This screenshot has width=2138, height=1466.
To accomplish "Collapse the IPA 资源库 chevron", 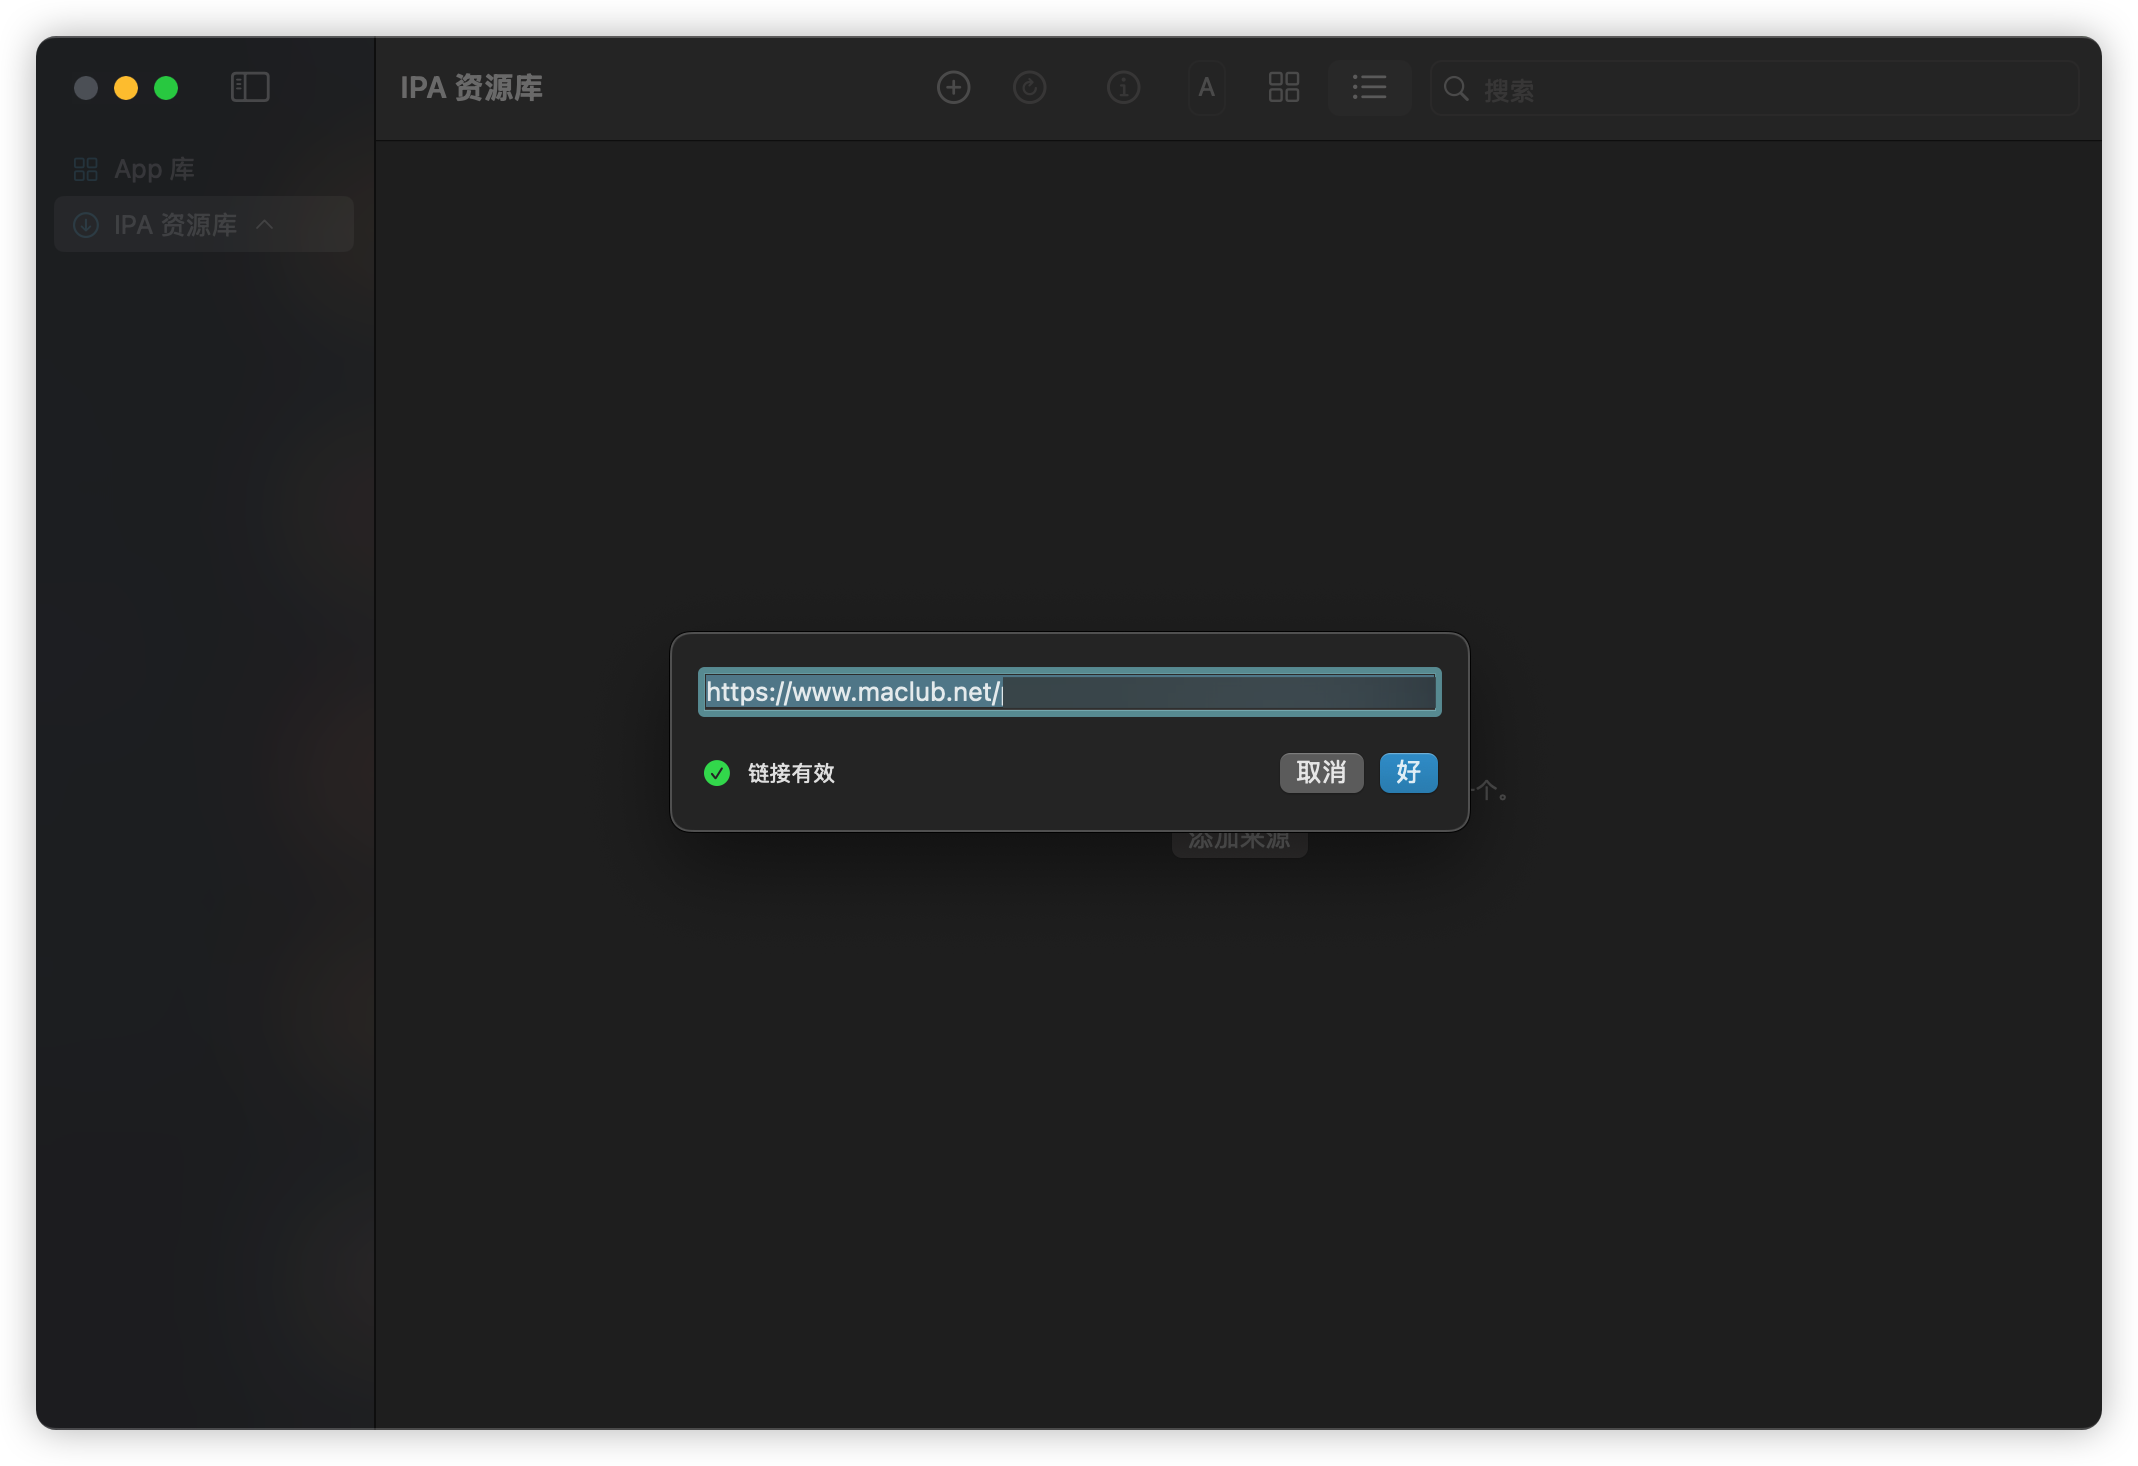I will 265,225.
